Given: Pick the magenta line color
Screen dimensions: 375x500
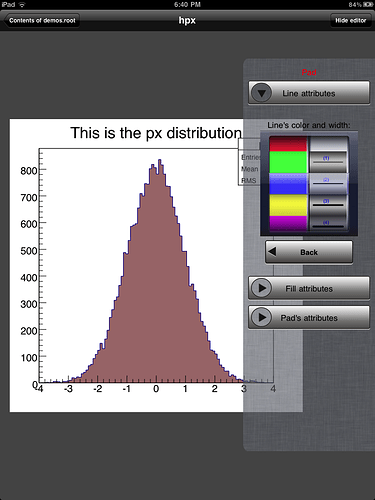Looking at the screenshot, I should pyautogui.click(x=288, y=223).
